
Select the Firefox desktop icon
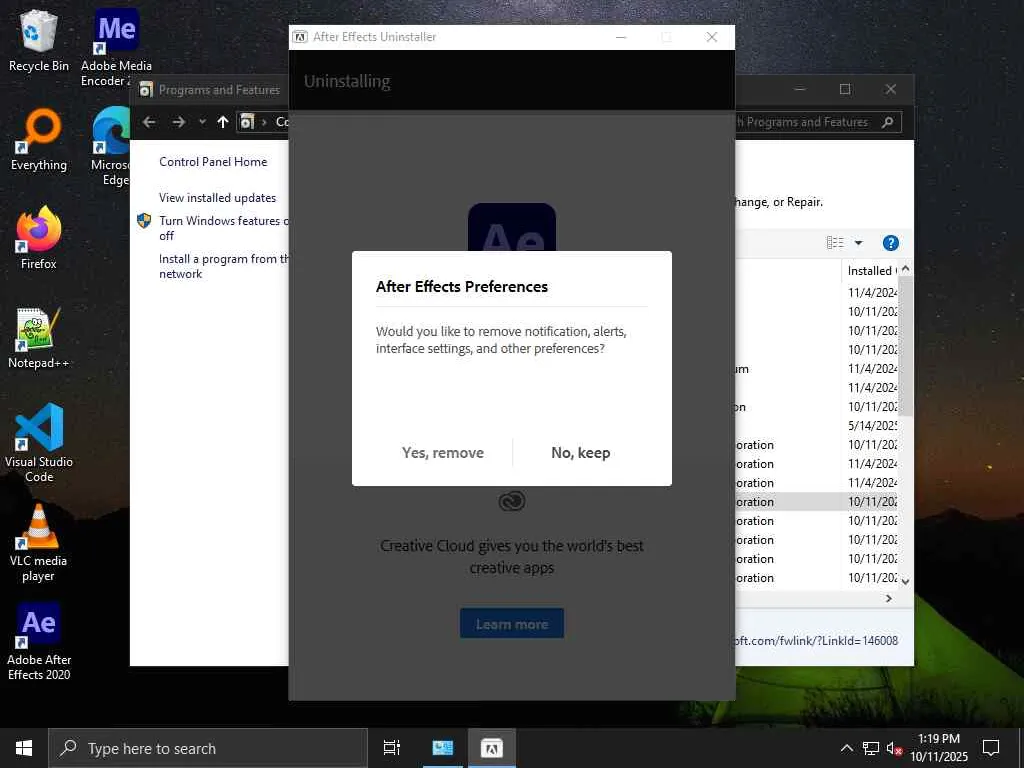click(x=39, y=238)
